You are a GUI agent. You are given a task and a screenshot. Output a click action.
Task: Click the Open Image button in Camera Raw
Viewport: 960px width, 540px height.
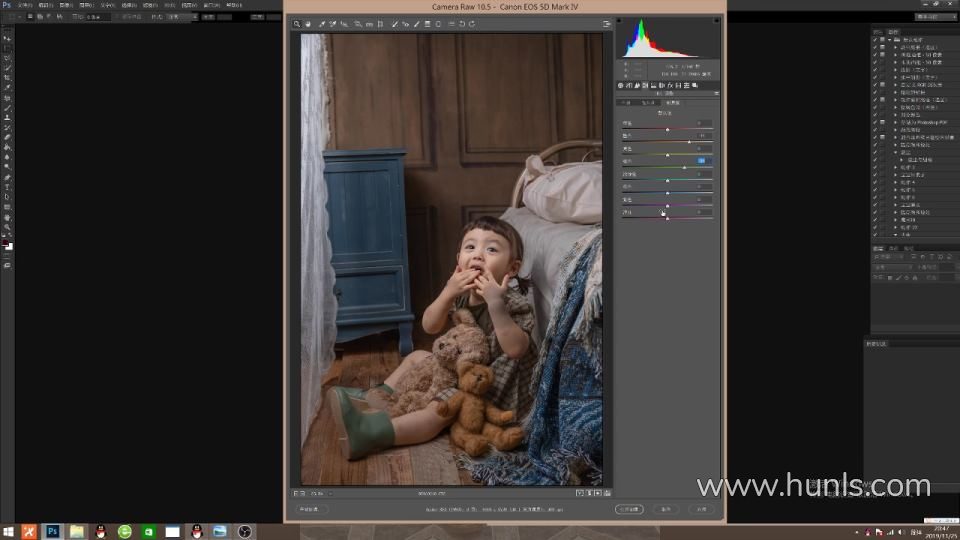[x=629, y=509]
